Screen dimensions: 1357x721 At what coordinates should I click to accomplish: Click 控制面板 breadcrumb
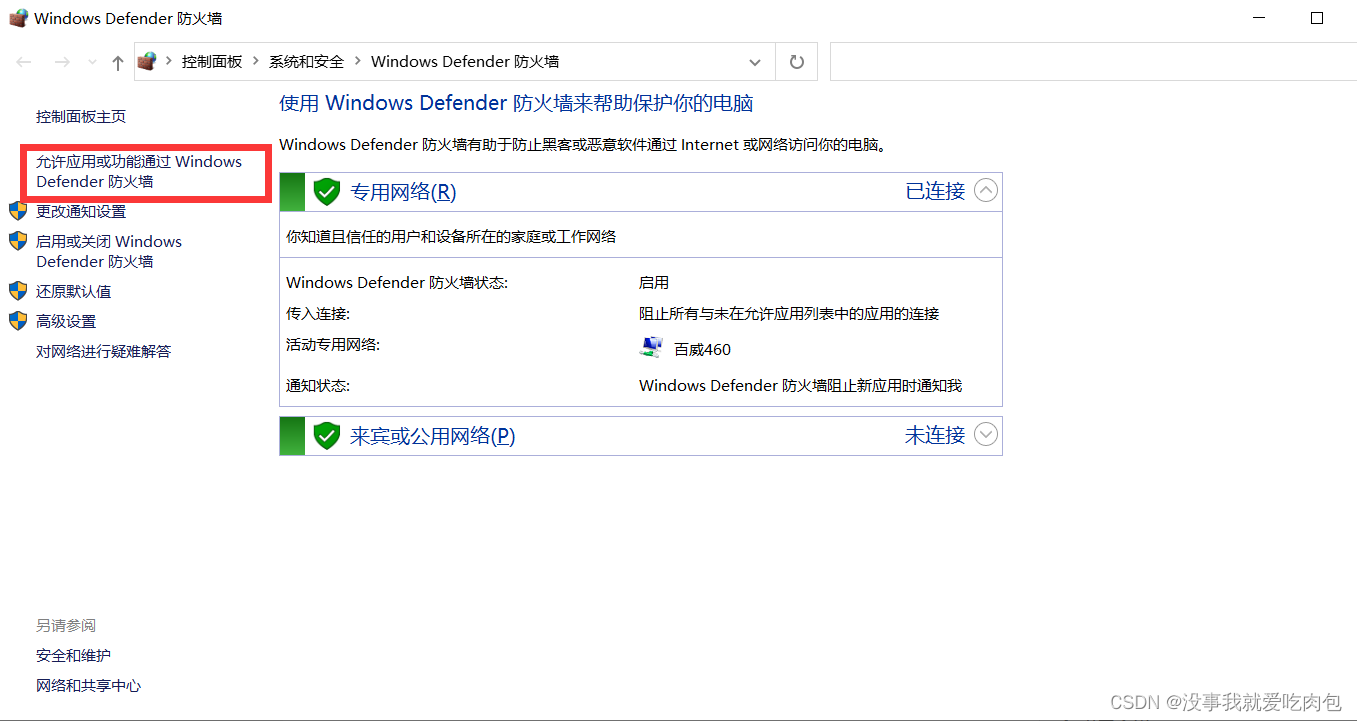click(212, 61)
